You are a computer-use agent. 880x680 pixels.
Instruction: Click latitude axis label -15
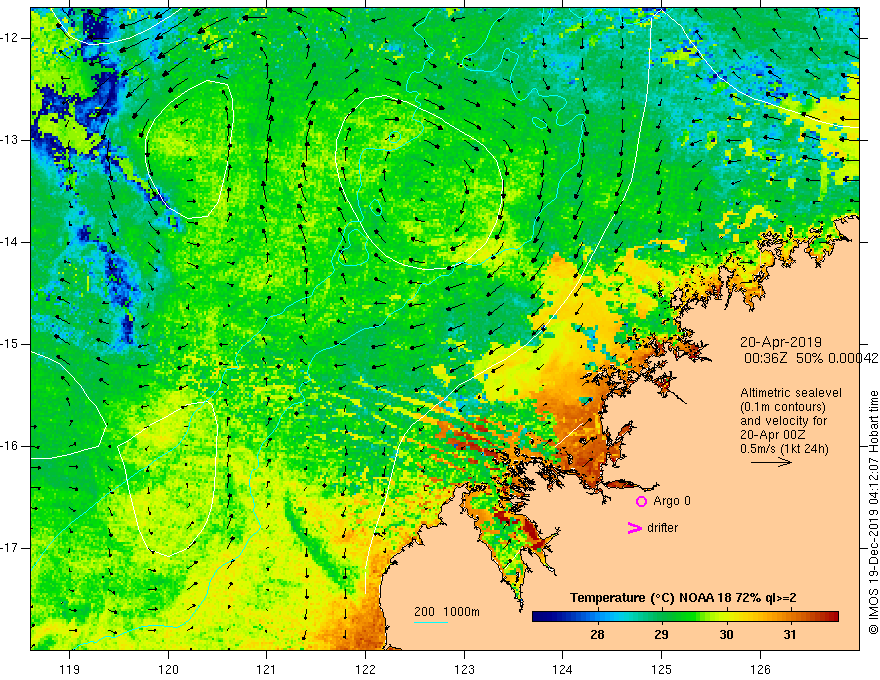(x=11, y=344)
